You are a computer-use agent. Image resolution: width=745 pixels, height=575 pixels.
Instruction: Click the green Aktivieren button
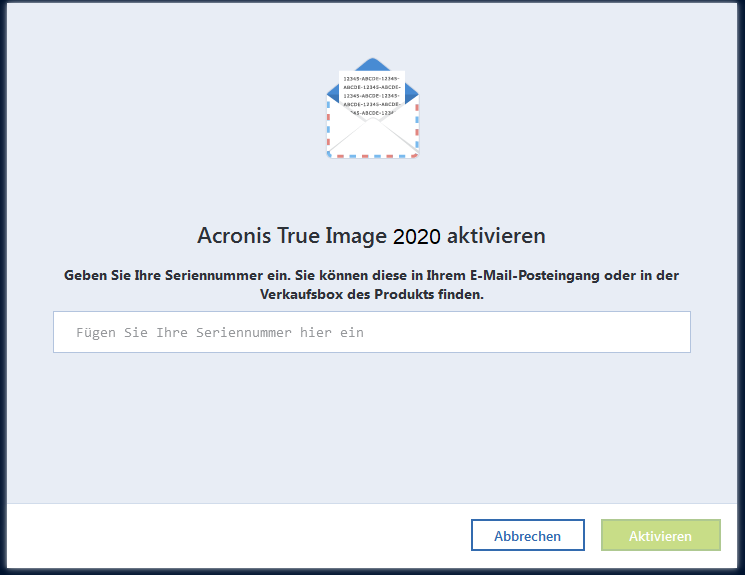660,536
